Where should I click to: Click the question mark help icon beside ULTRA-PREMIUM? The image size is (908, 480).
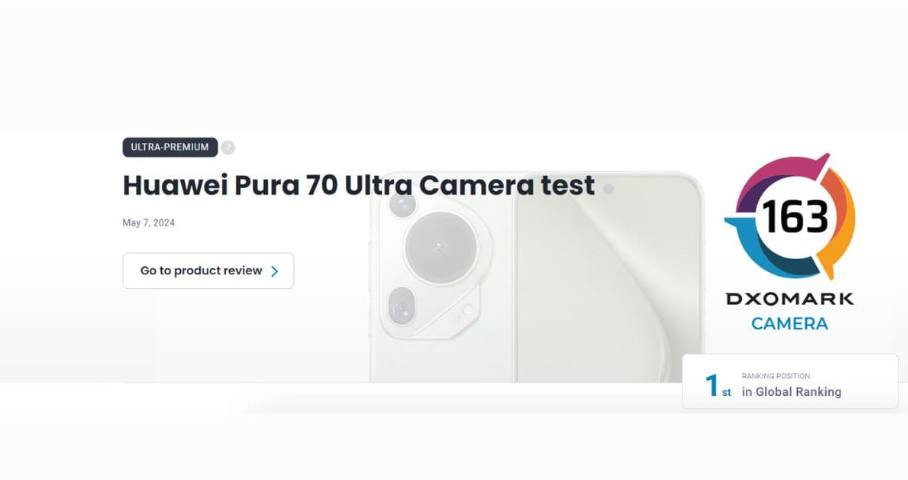pos(228,148)
